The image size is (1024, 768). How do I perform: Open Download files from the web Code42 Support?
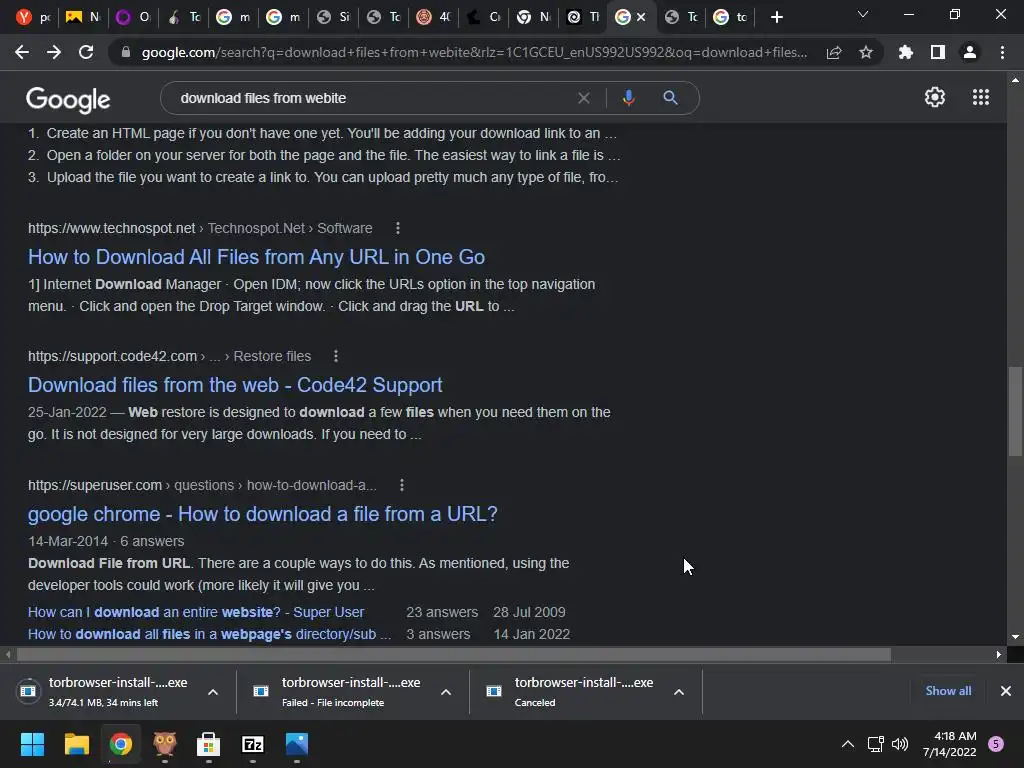coord(235,385)
